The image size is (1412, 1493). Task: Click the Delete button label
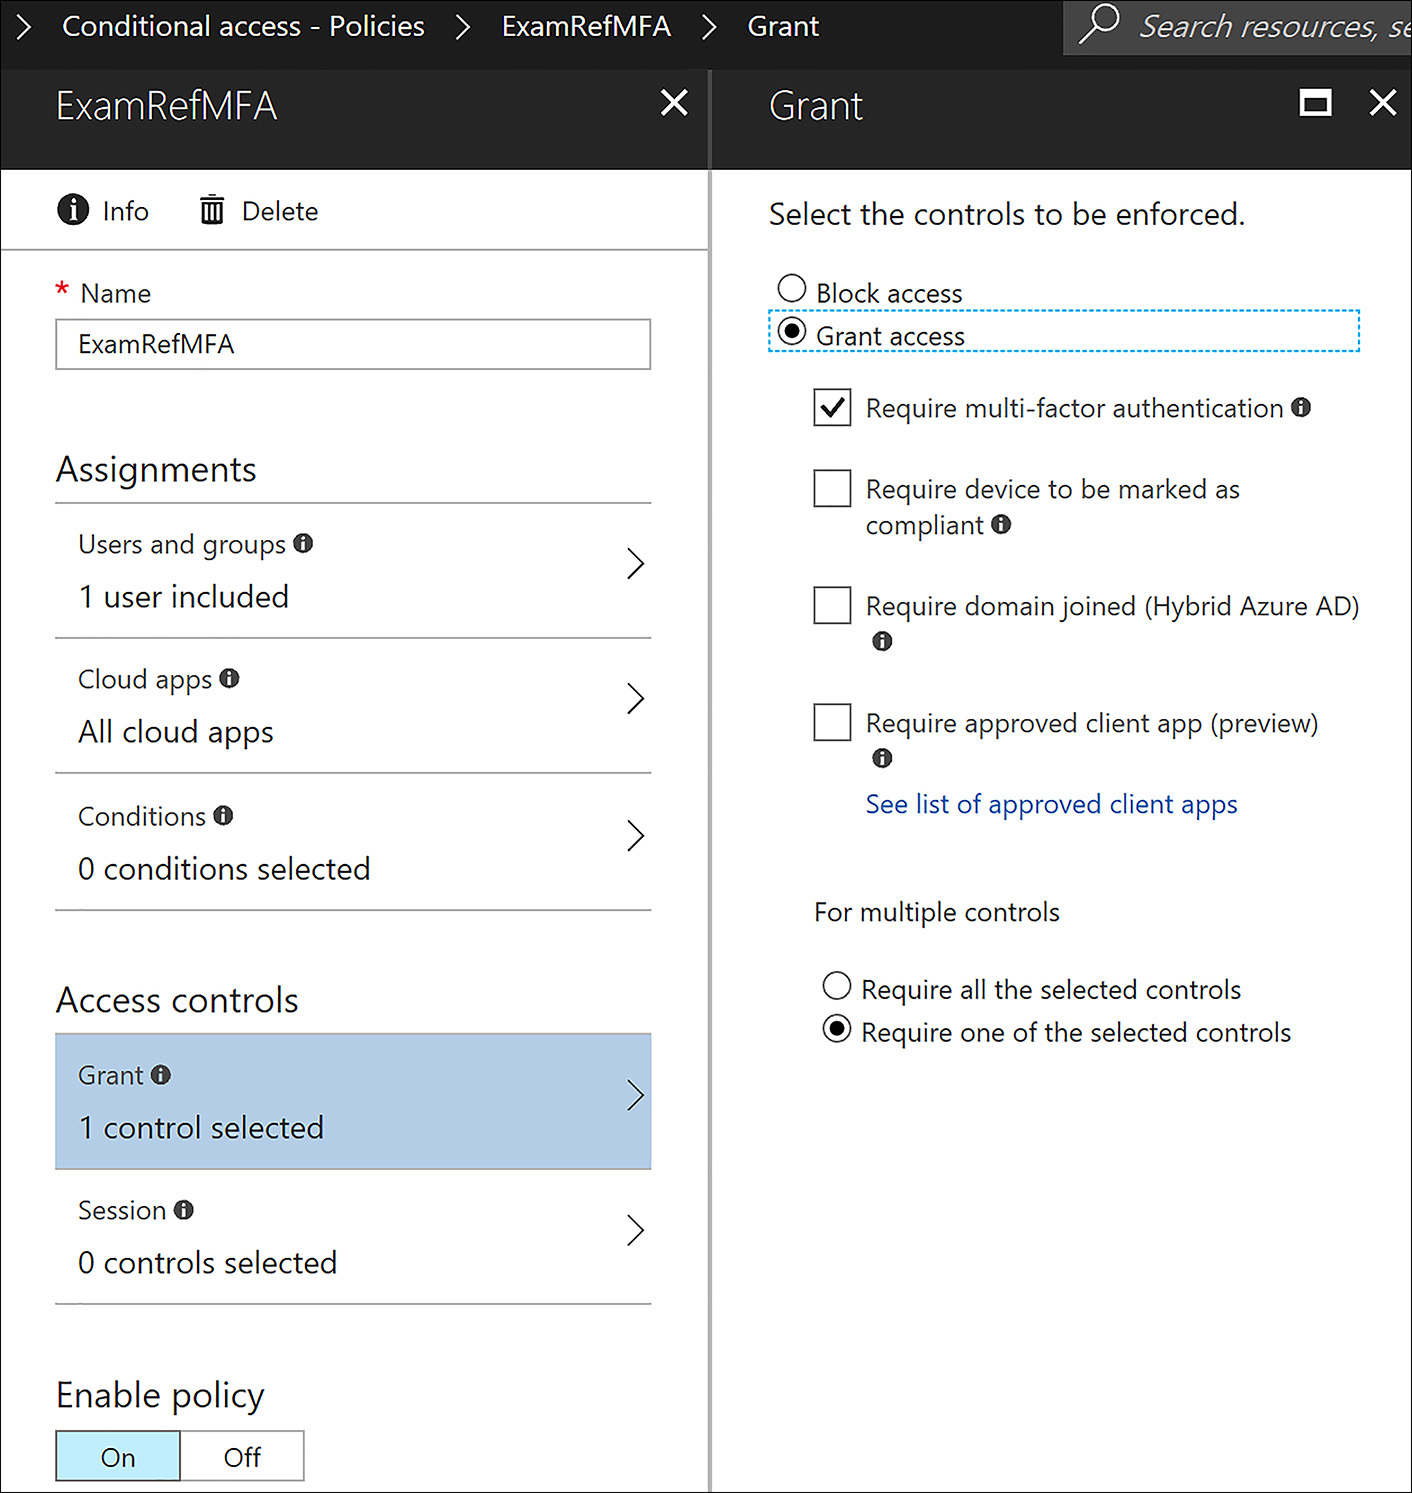[x=280, y=211]
